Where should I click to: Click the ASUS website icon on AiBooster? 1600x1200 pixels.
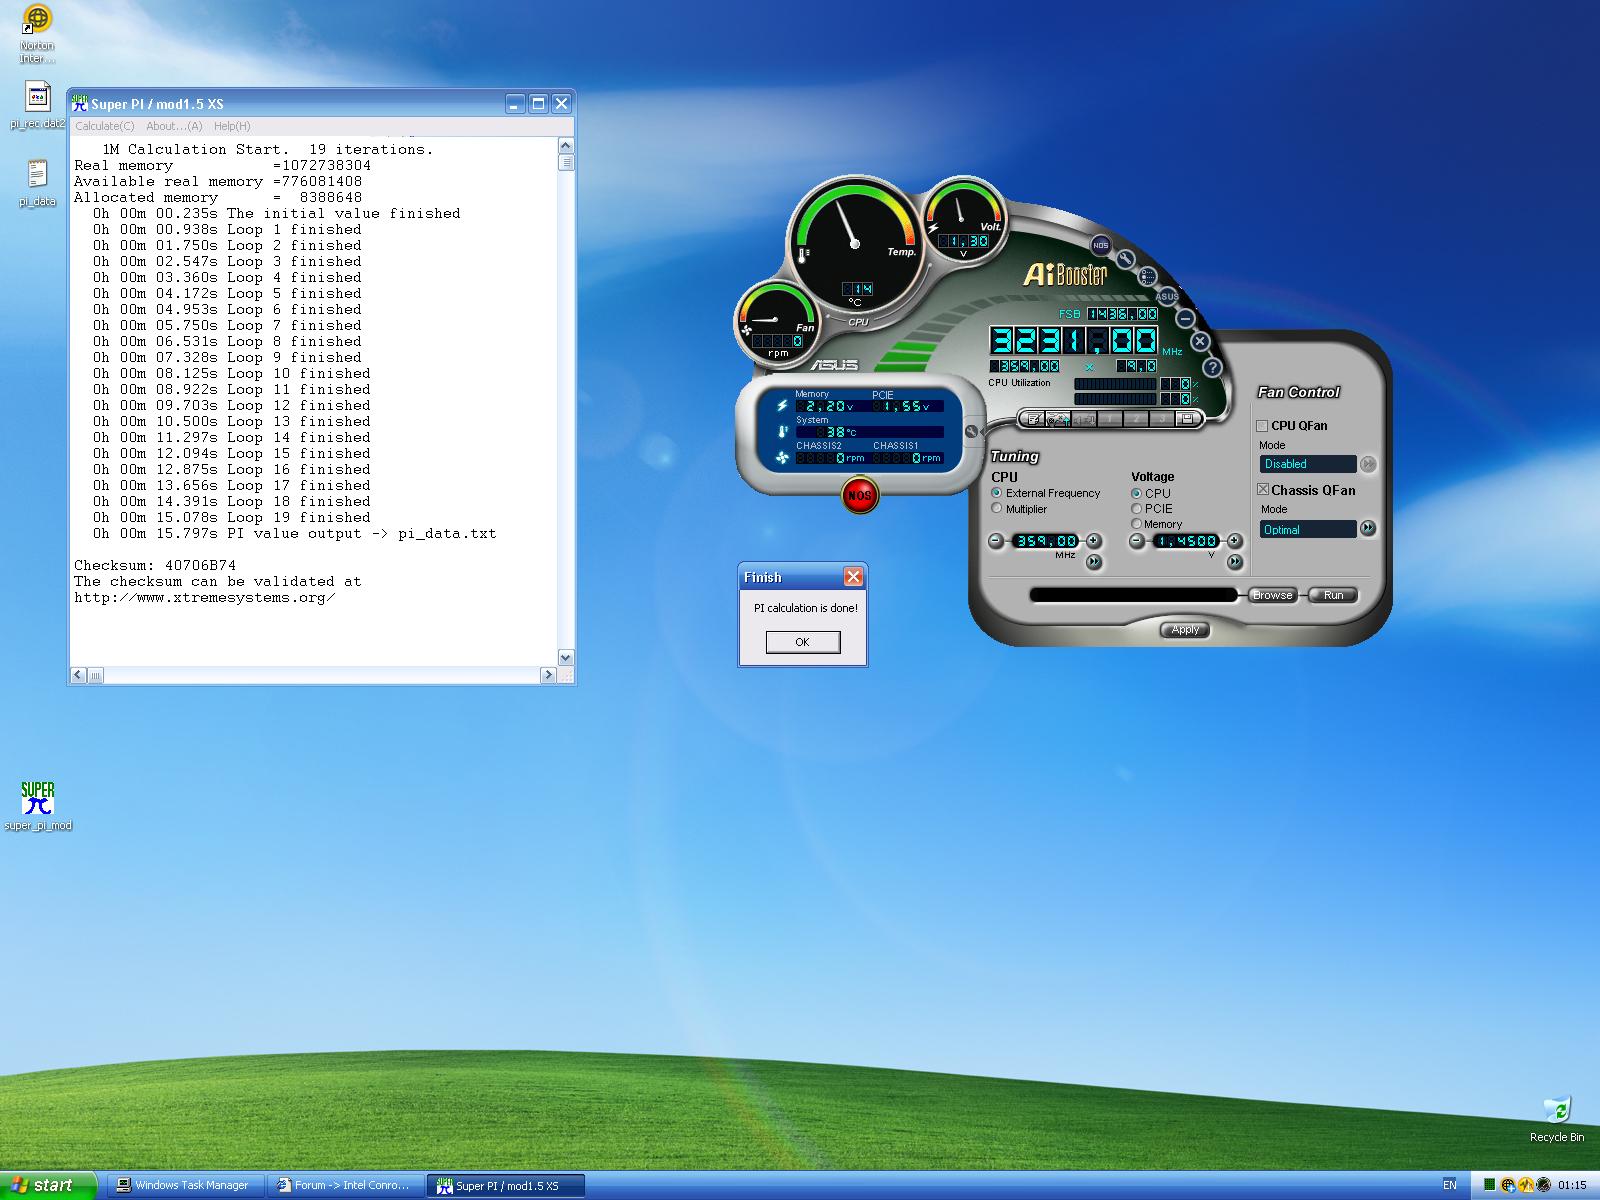[1167, 296]
